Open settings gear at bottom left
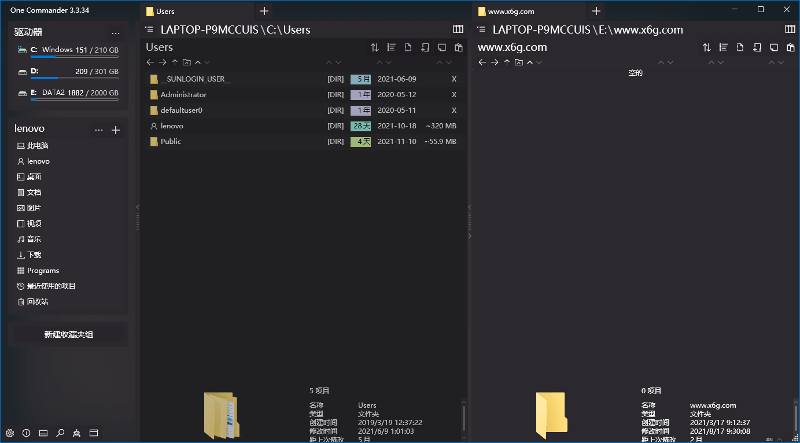800x443 pixels. pos(10,433)
